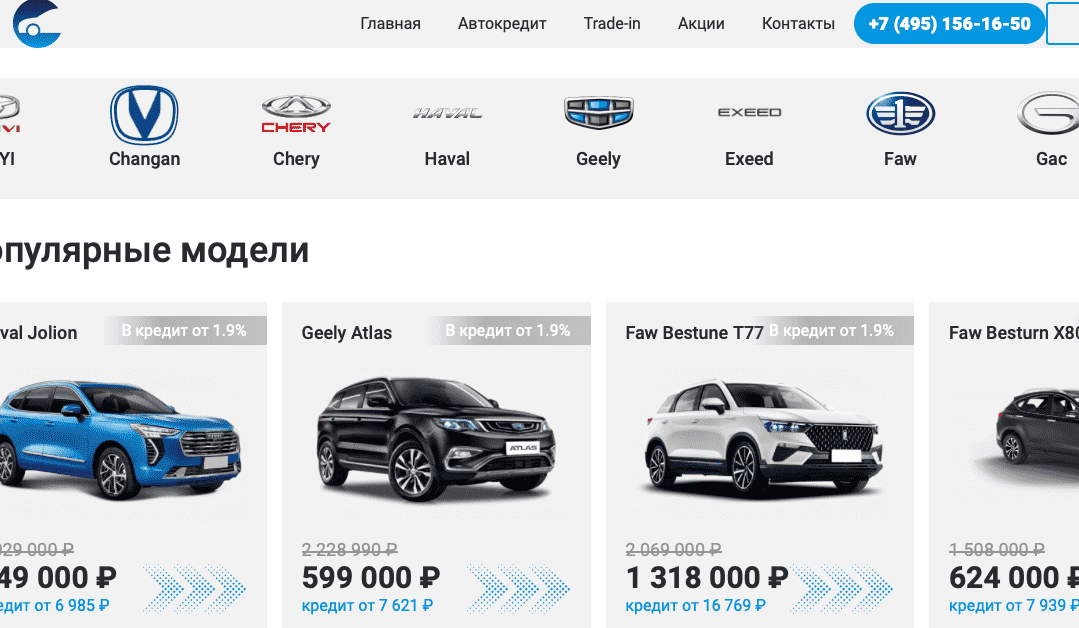Select the Faw brand logo
Viewport: 1079px width, 628px height.
900,113
